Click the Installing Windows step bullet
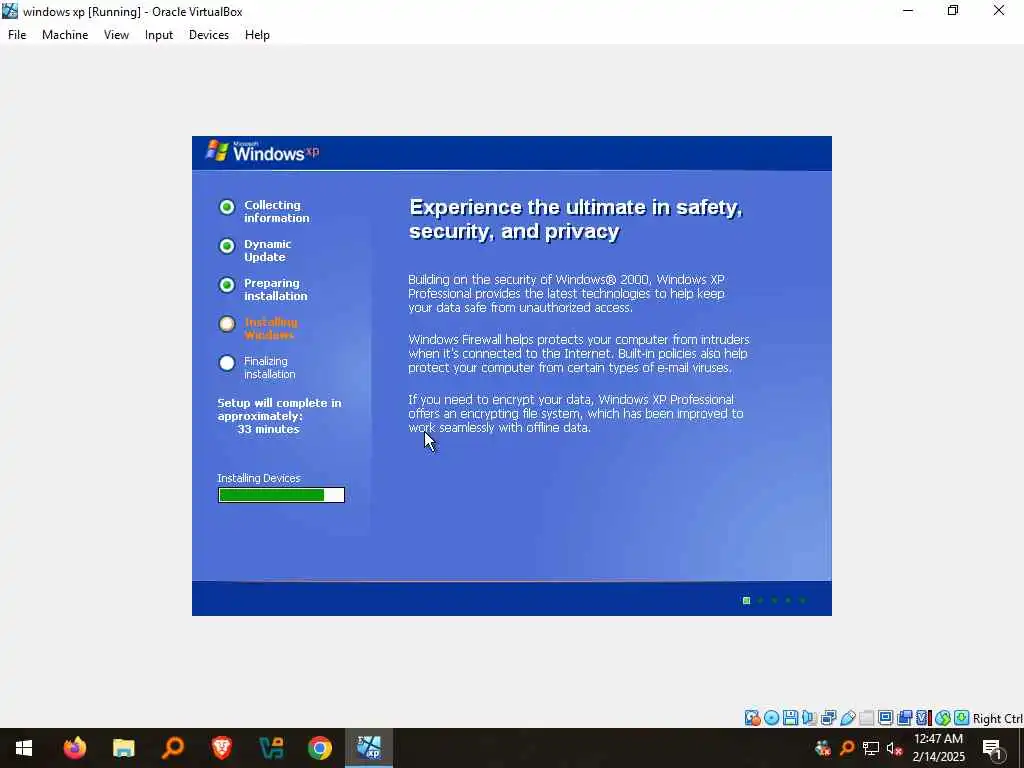The image size is (1024, 768). coord(227,324)
